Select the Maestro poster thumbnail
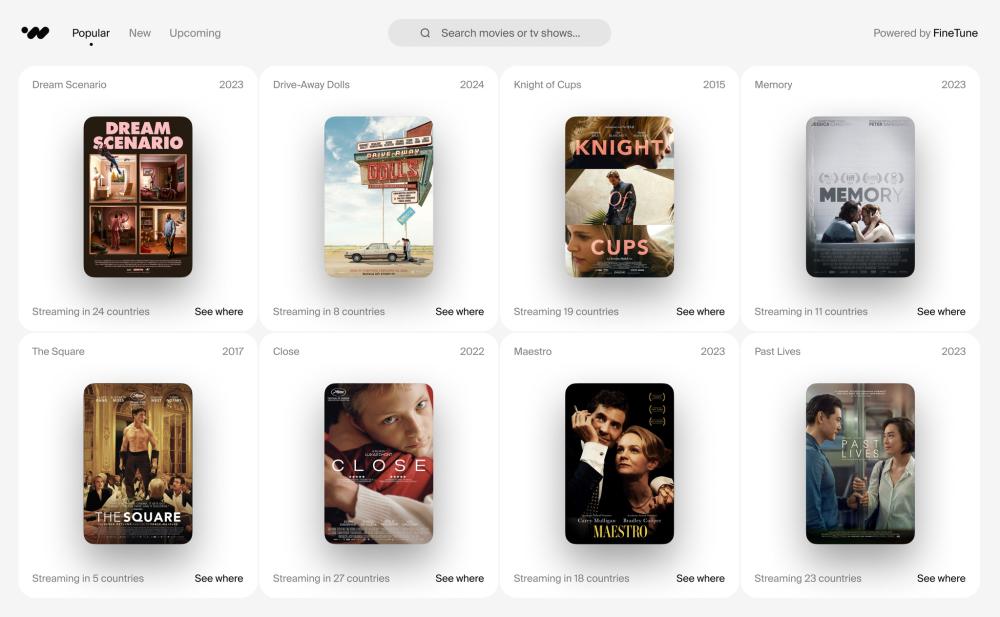 click(619, 463)
